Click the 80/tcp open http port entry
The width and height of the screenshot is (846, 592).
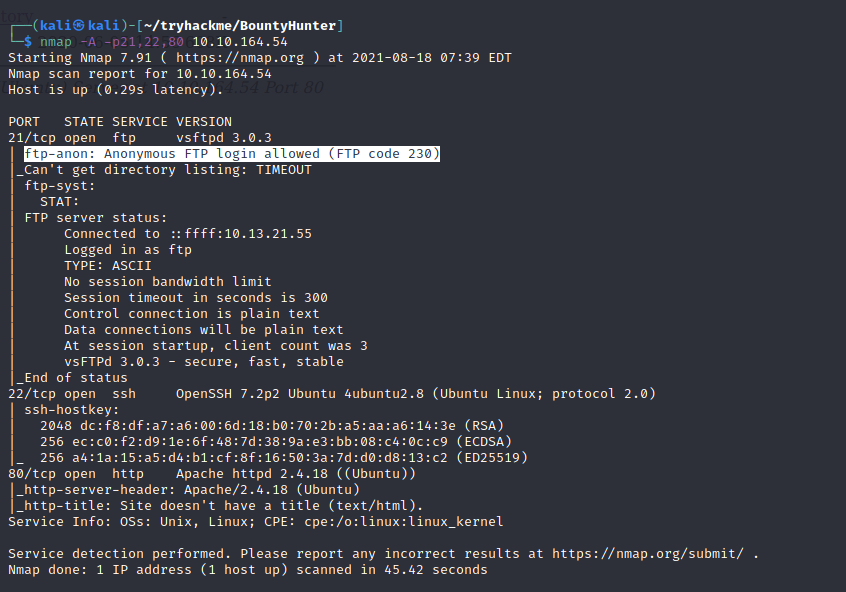[x=74, y=474]
